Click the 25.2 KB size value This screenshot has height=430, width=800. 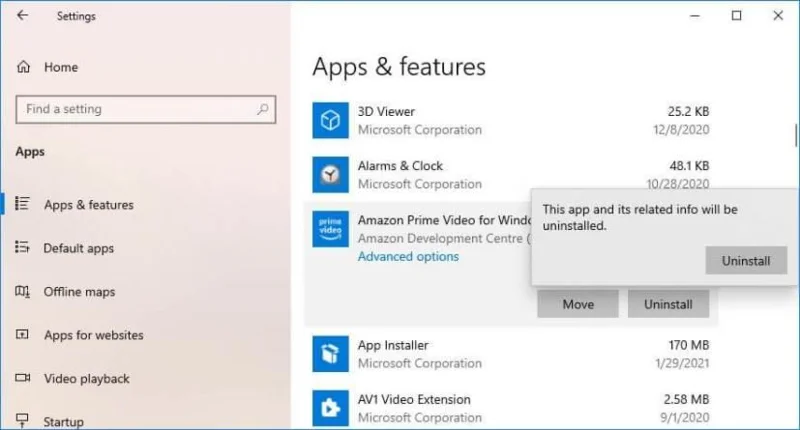(x=688, y=111)
